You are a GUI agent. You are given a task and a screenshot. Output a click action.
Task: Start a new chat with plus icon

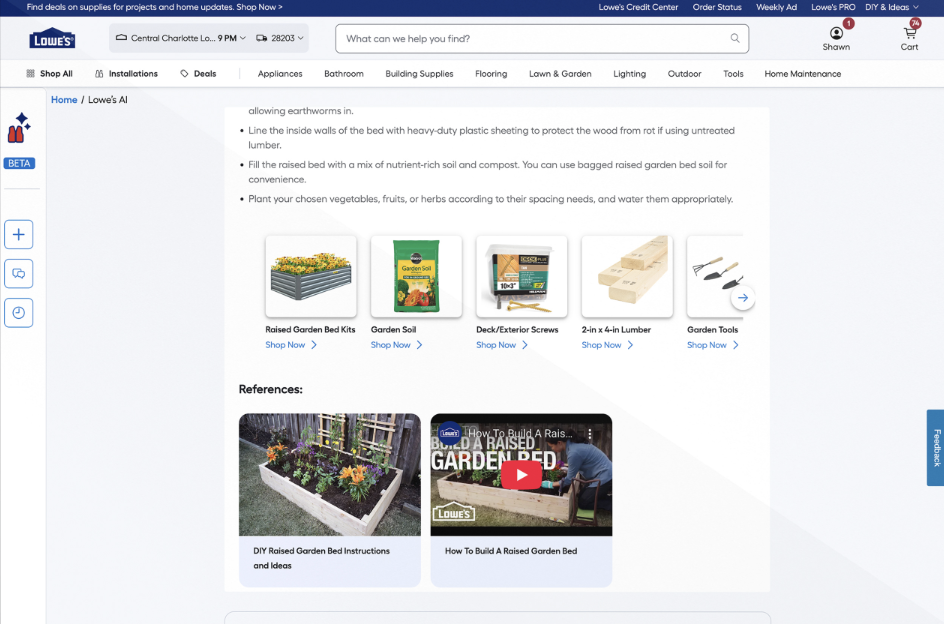click(x=19, y=234)
